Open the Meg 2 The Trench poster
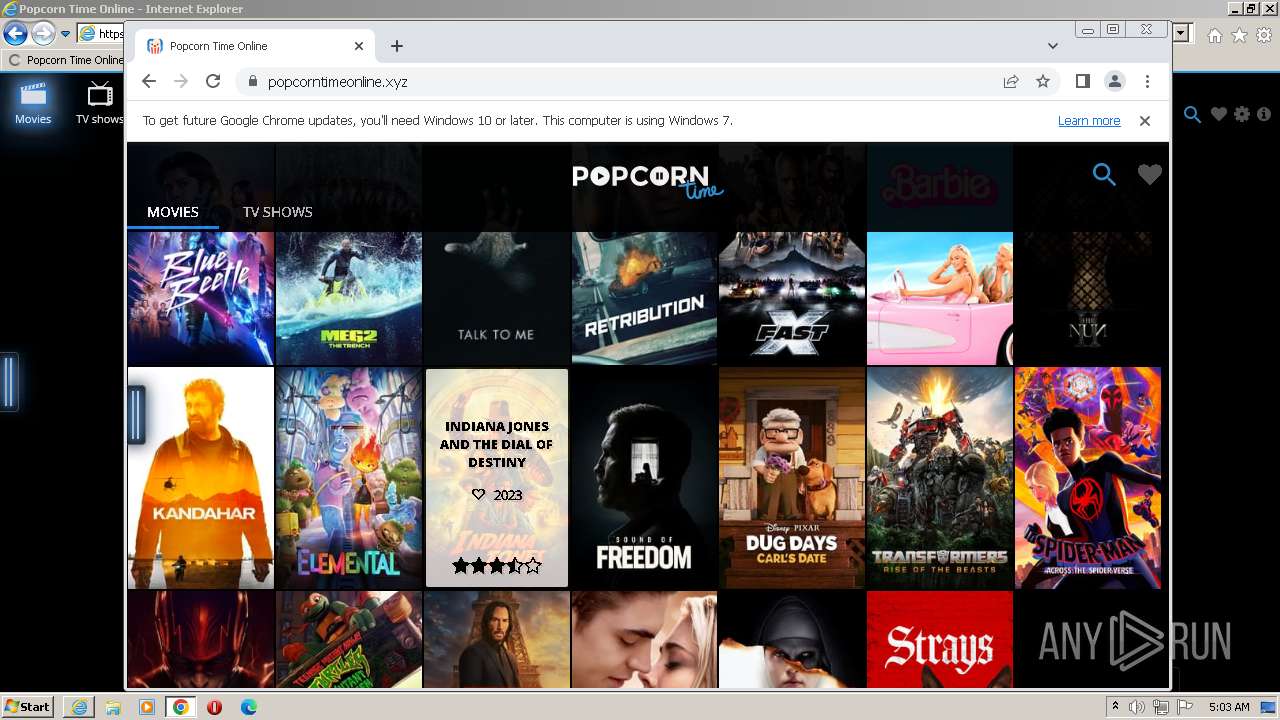This screenshot has height=720, width=1280. click(x=349, y=298)
